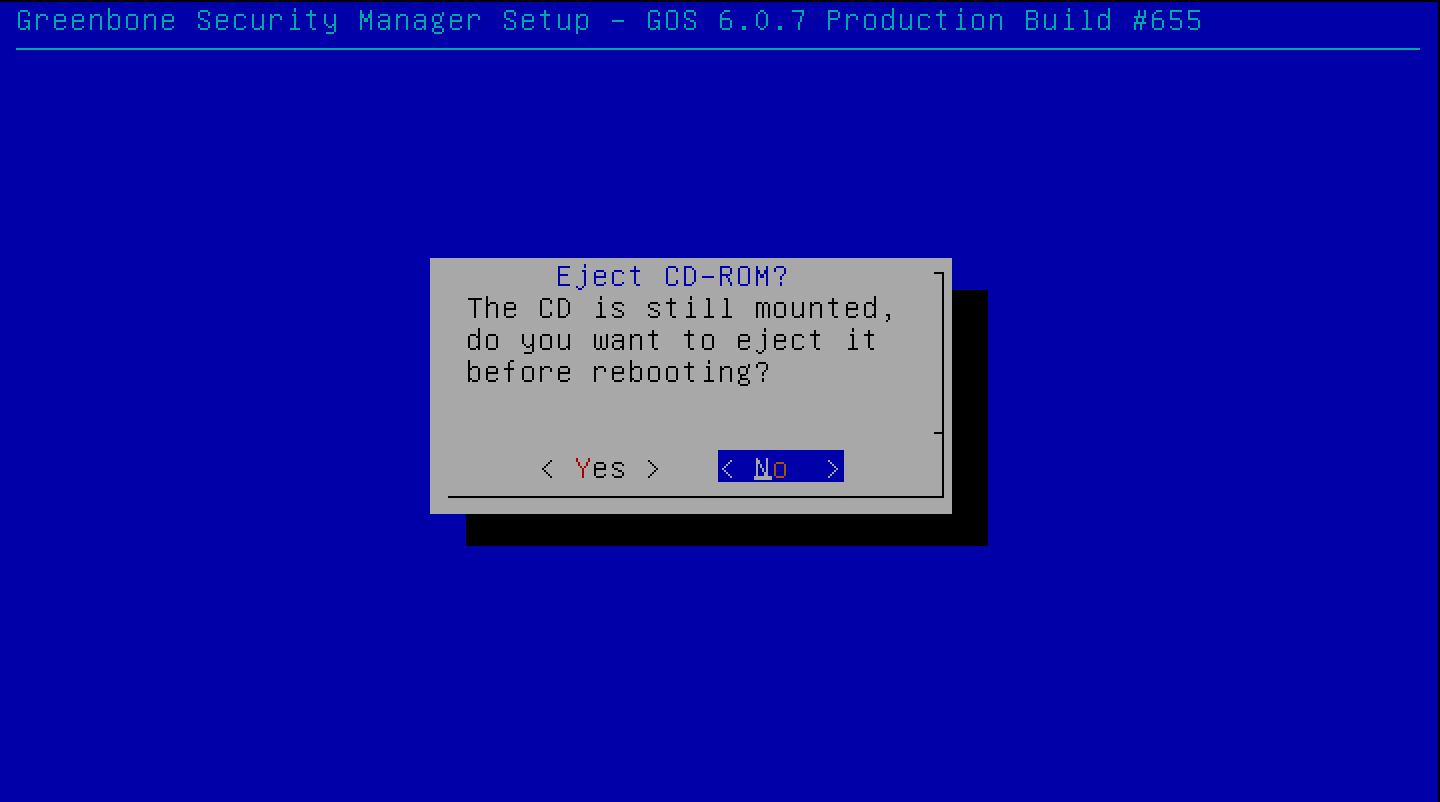Click the black drop shadow under dialog
This screenshot has width=1440, height=802.
pos(727,530)
